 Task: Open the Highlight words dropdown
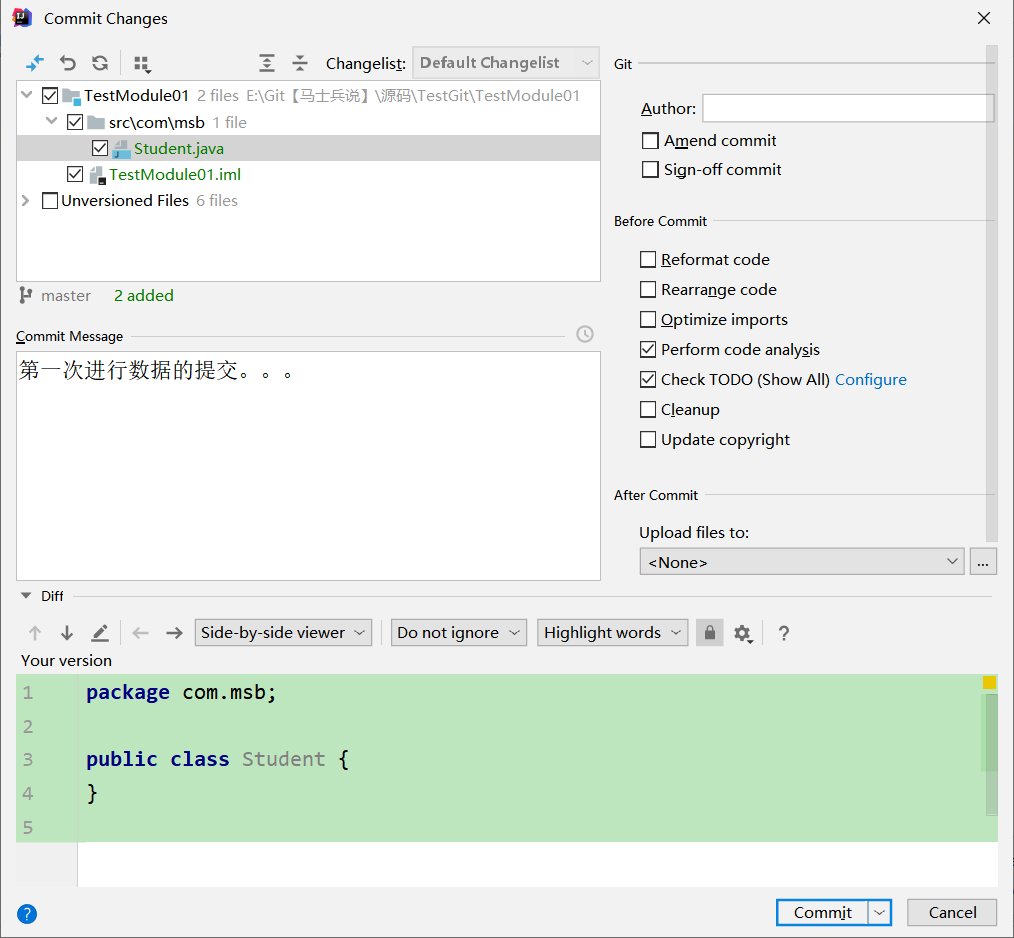pos(612,633)
